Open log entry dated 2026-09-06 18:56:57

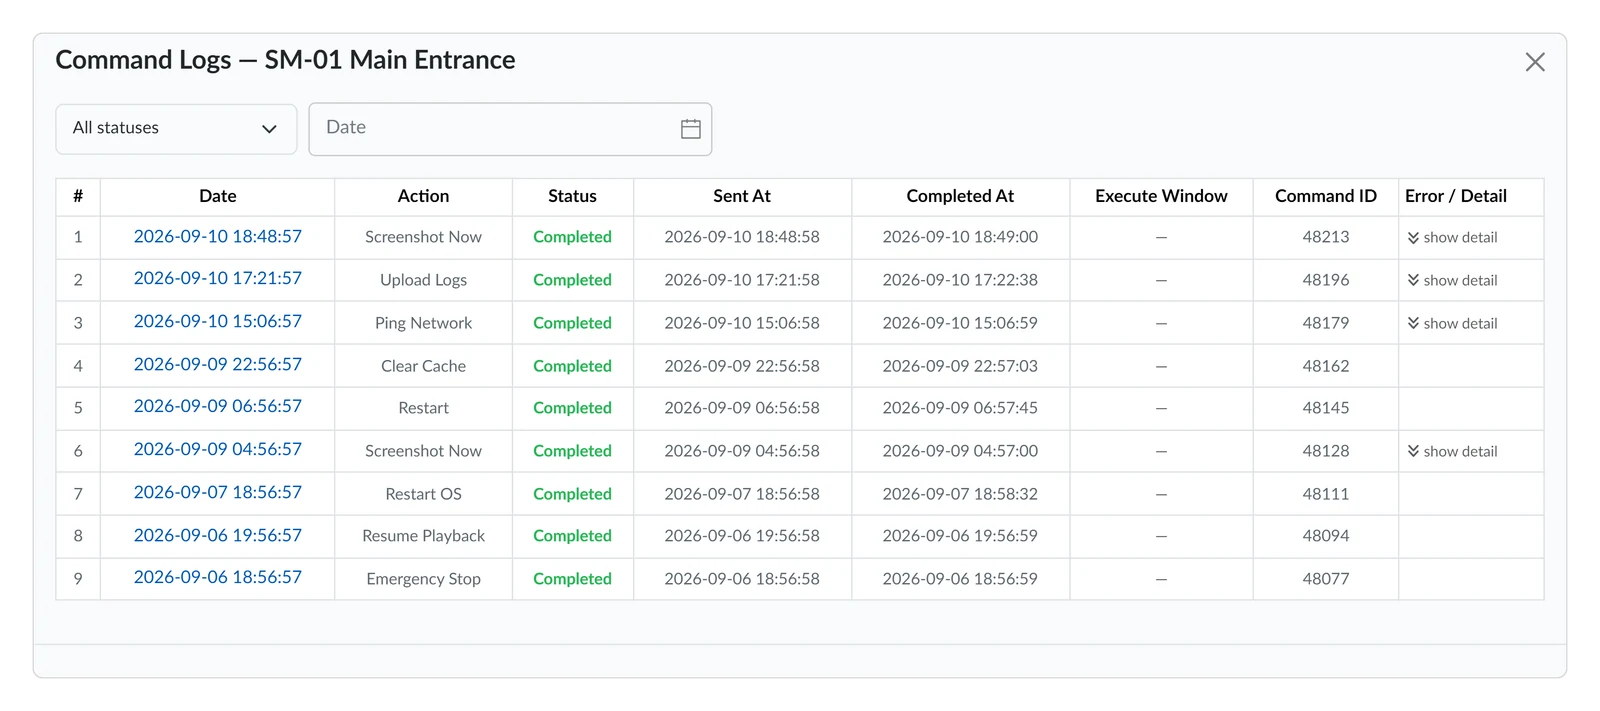(x=218, y=578)
